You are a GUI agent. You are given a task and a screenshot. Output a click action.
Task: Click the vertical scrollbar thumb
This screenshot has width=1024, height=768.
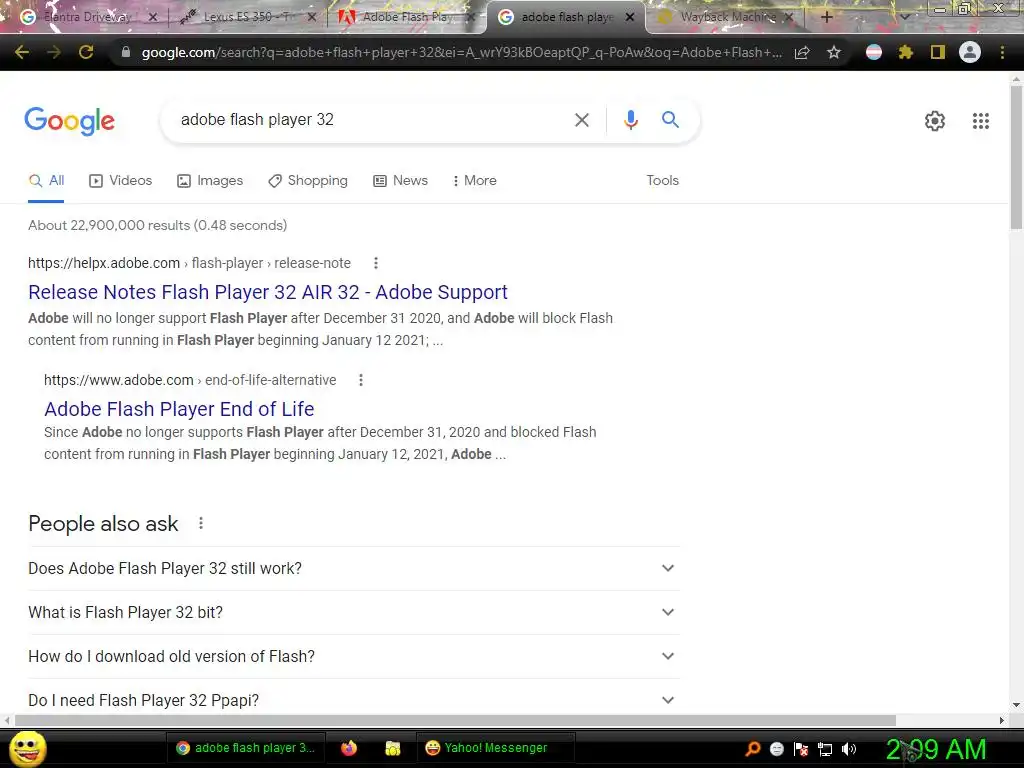(x=1016, y=157)
